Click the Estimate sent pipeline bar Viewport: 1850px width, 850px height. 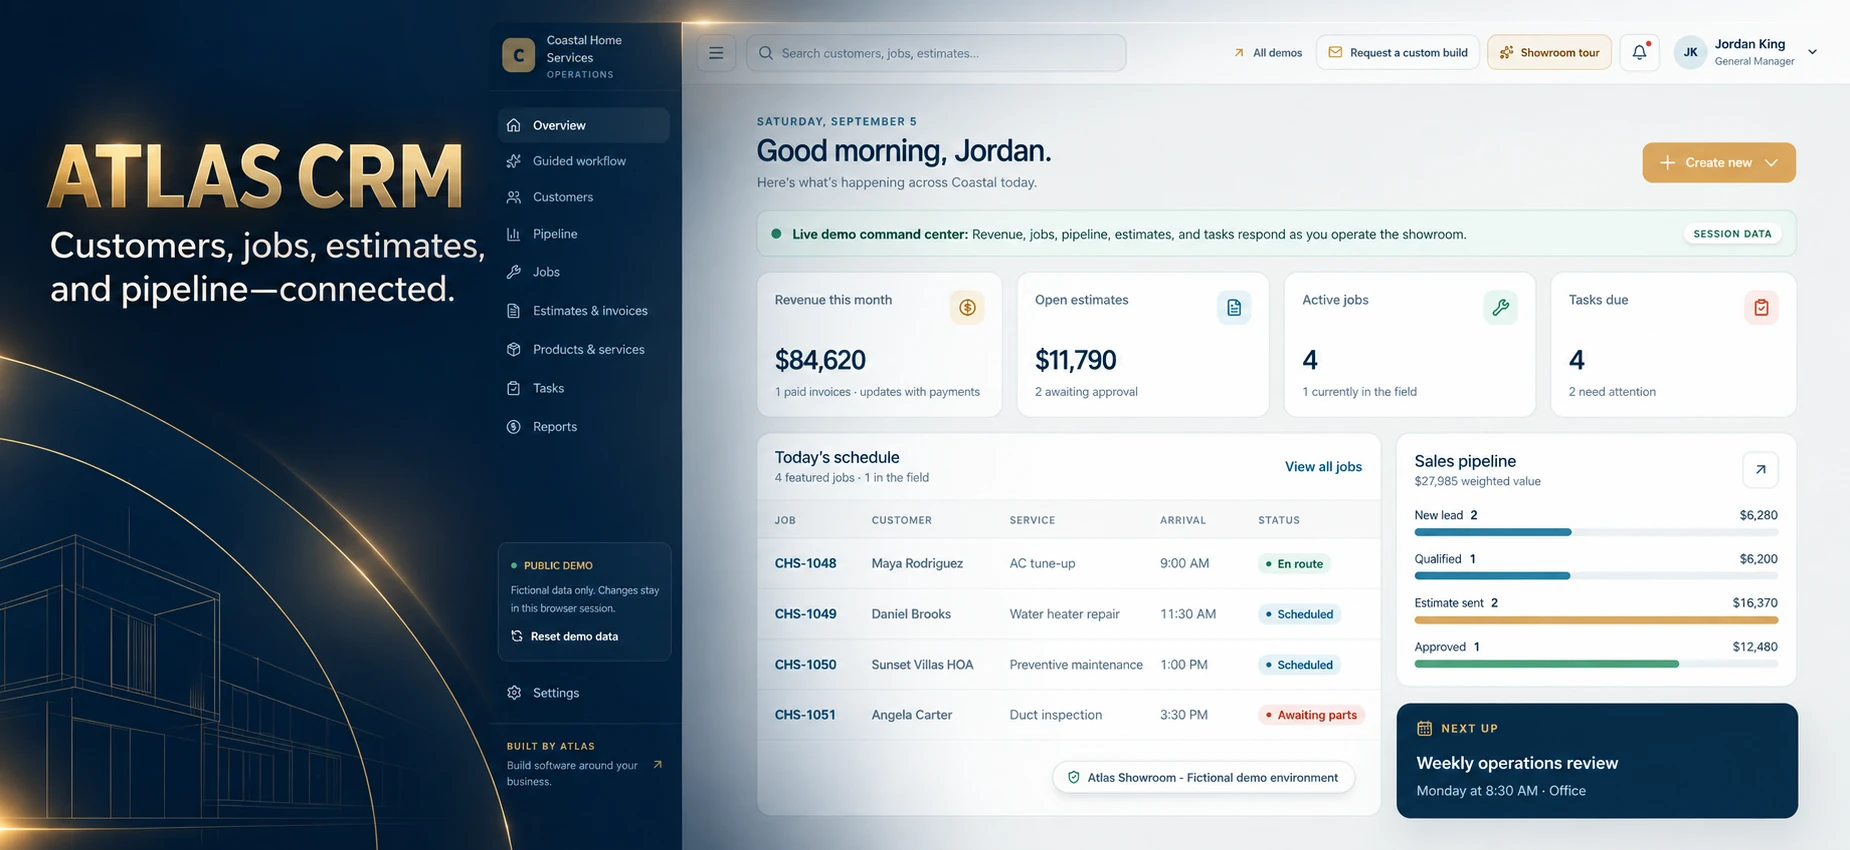[x=1596, y=621]
